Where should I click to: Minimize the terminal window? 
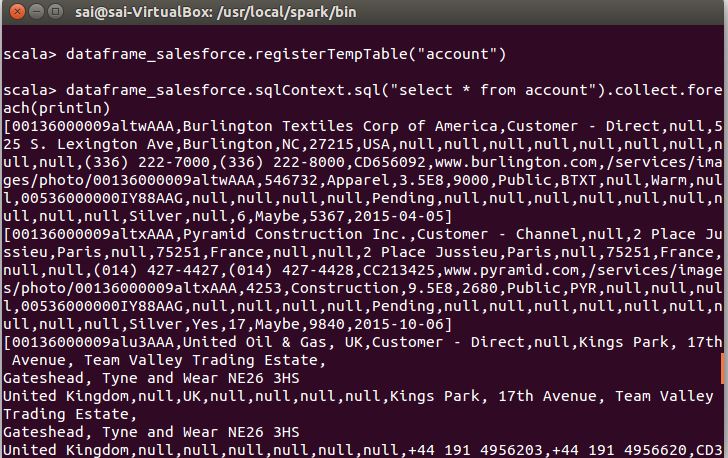click(32, 12)
